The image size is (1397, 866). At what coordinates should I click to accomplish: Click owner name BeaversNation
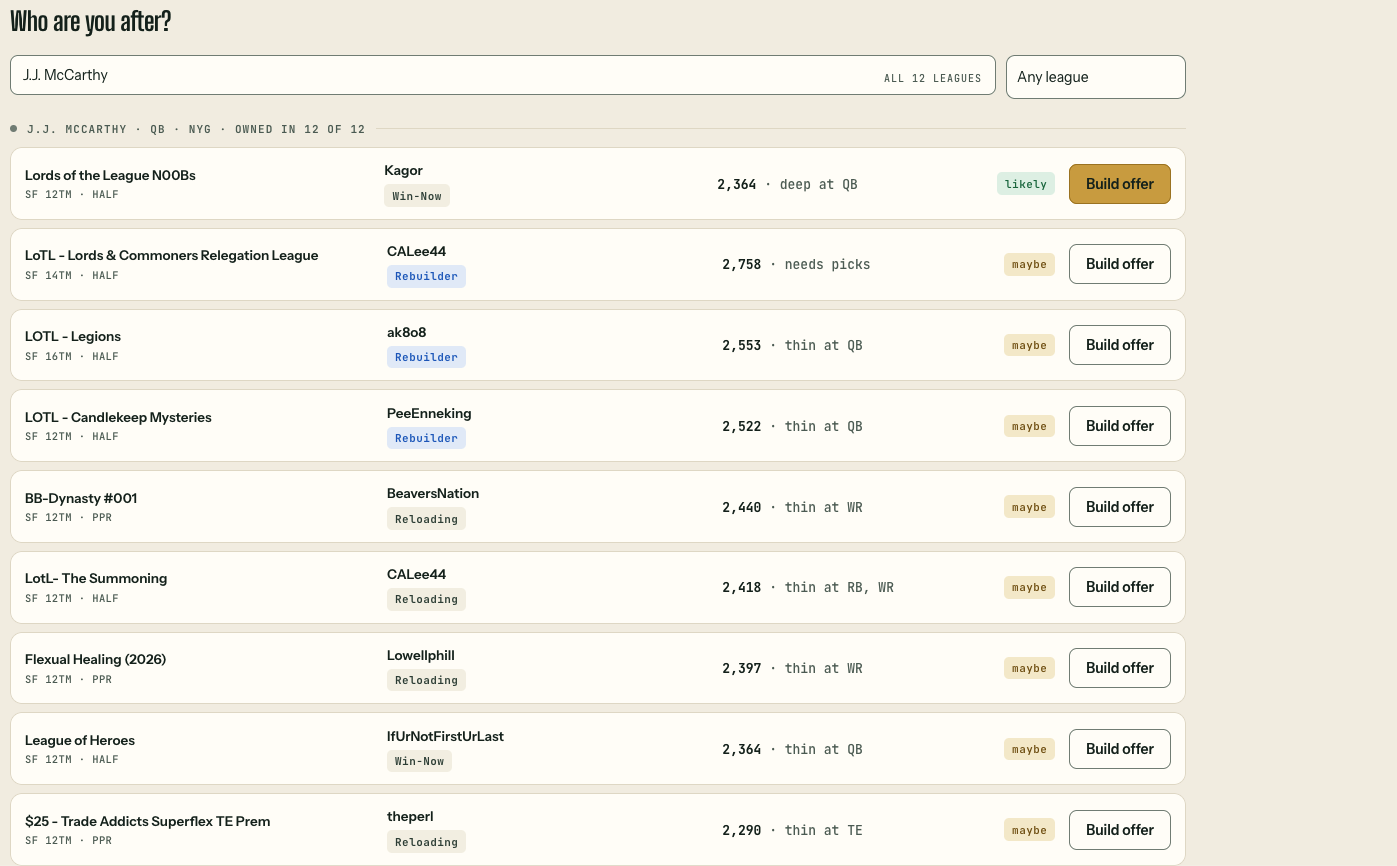[433, 493]
